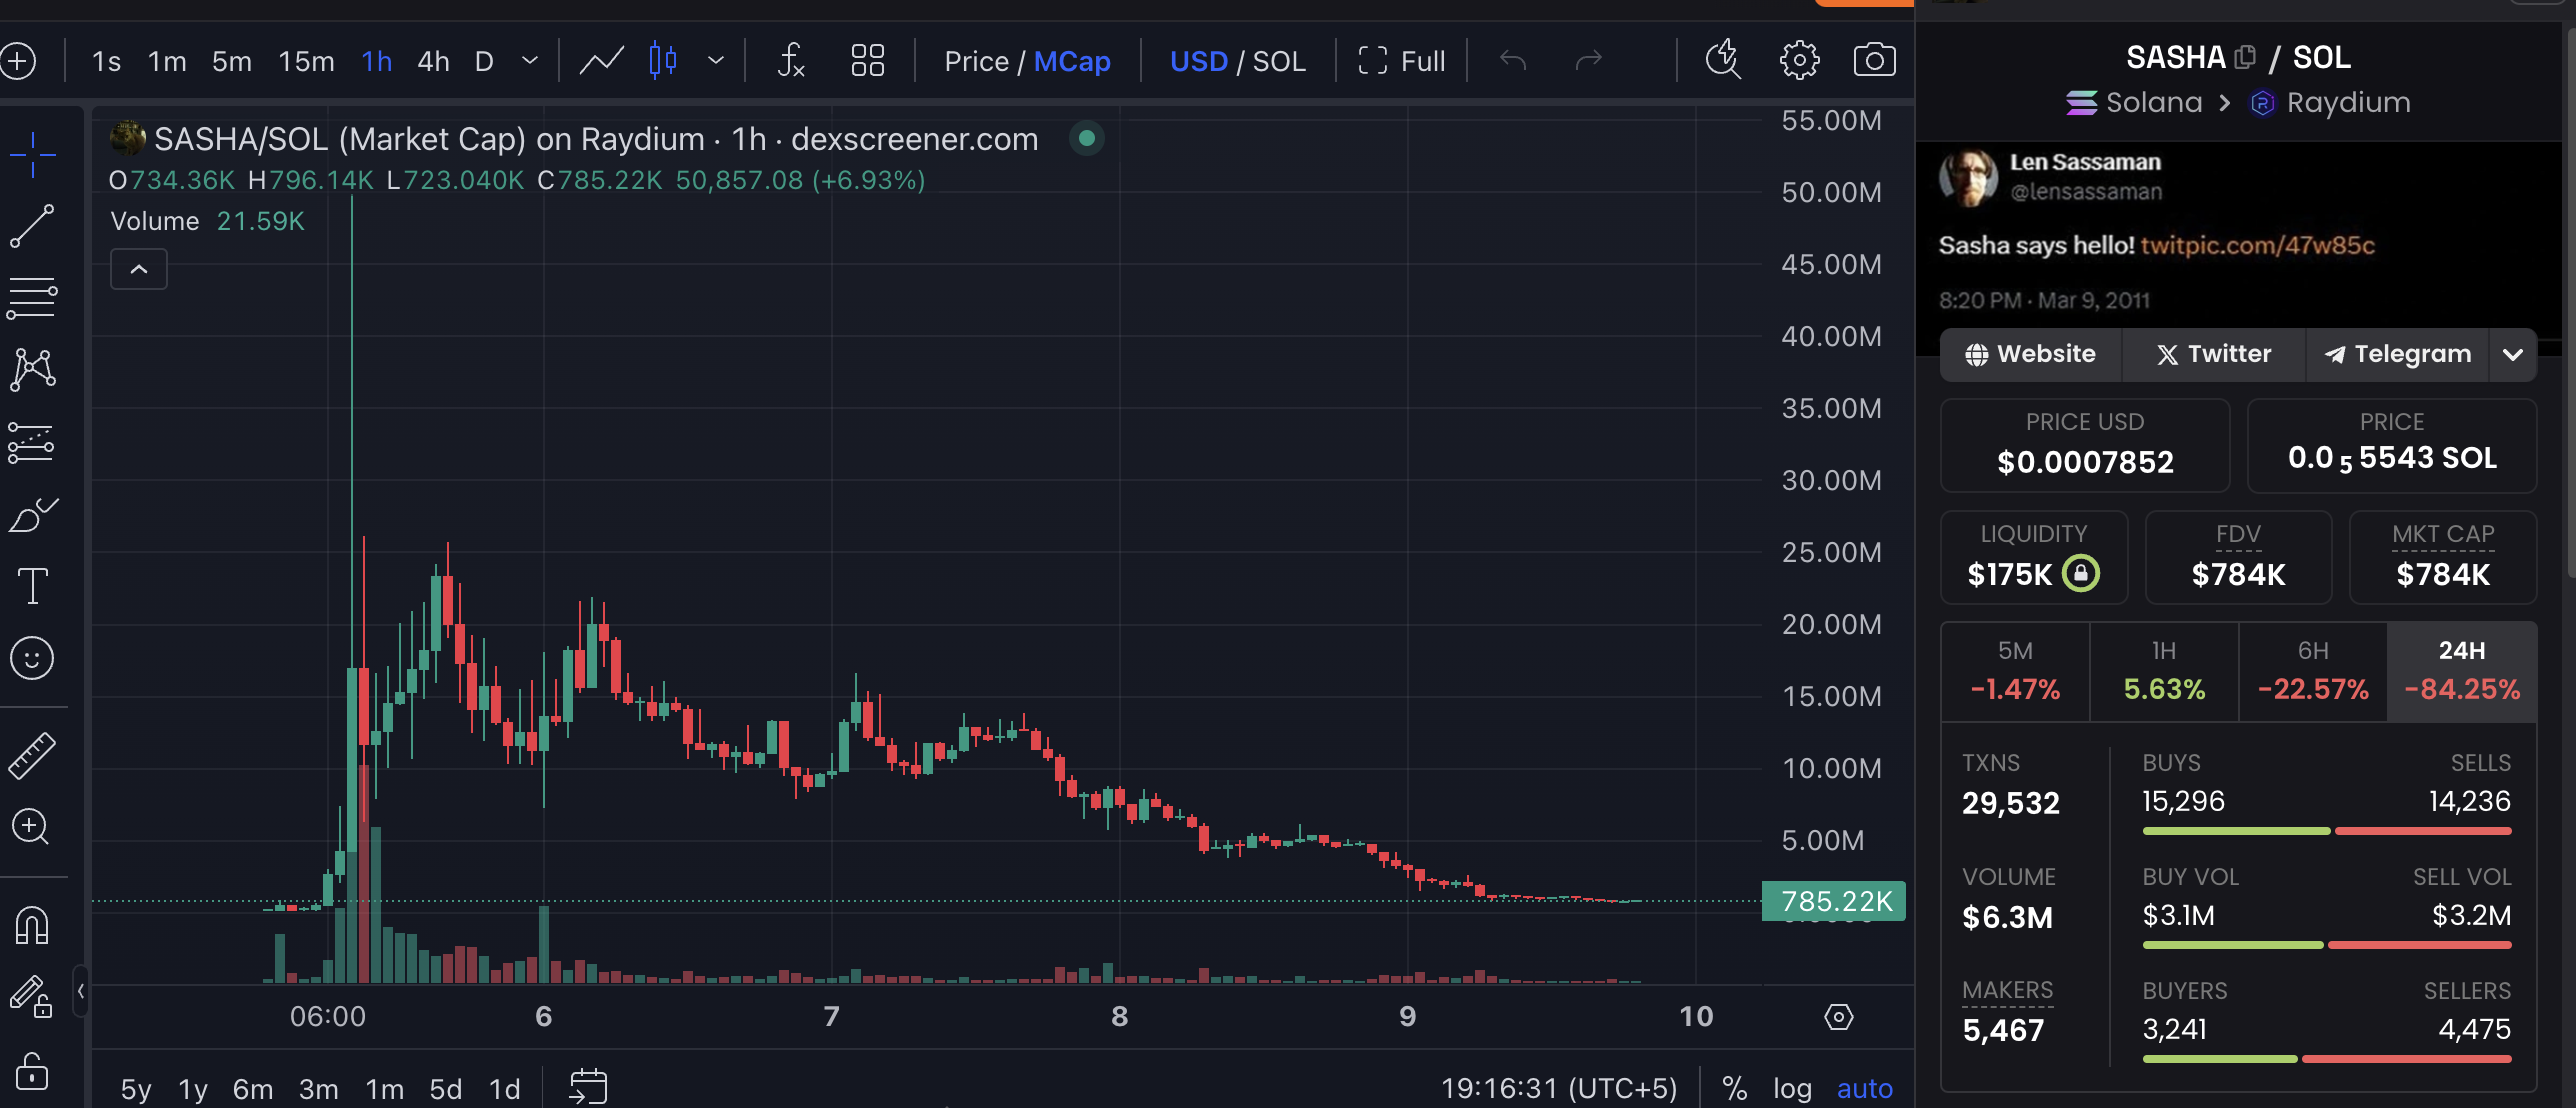Select the 4h timeframe
Viewport: 2576px width, 1108px height.
pos(433,61)
